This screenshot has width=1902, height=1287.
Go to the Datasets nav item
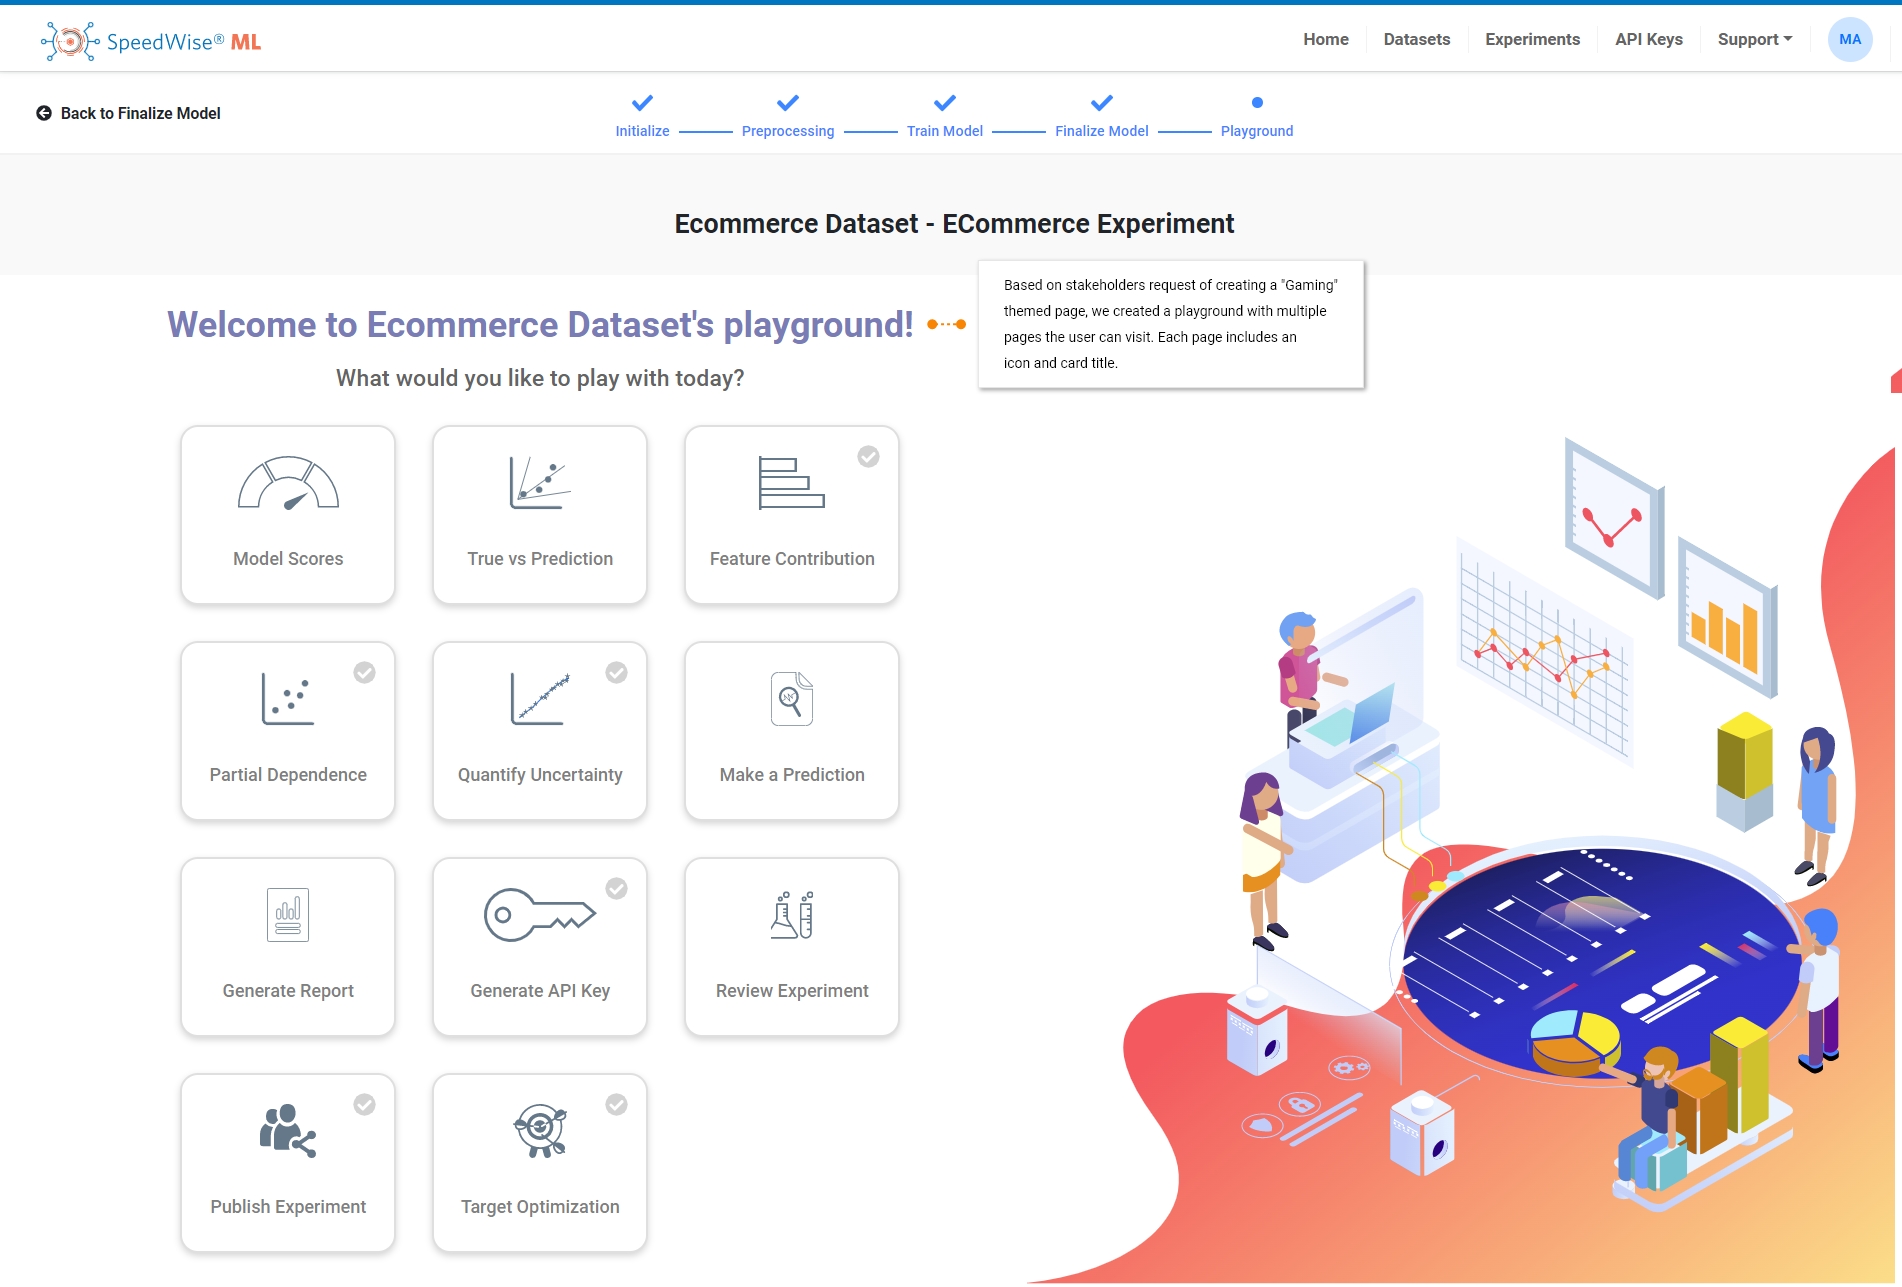coord(1416,40)
